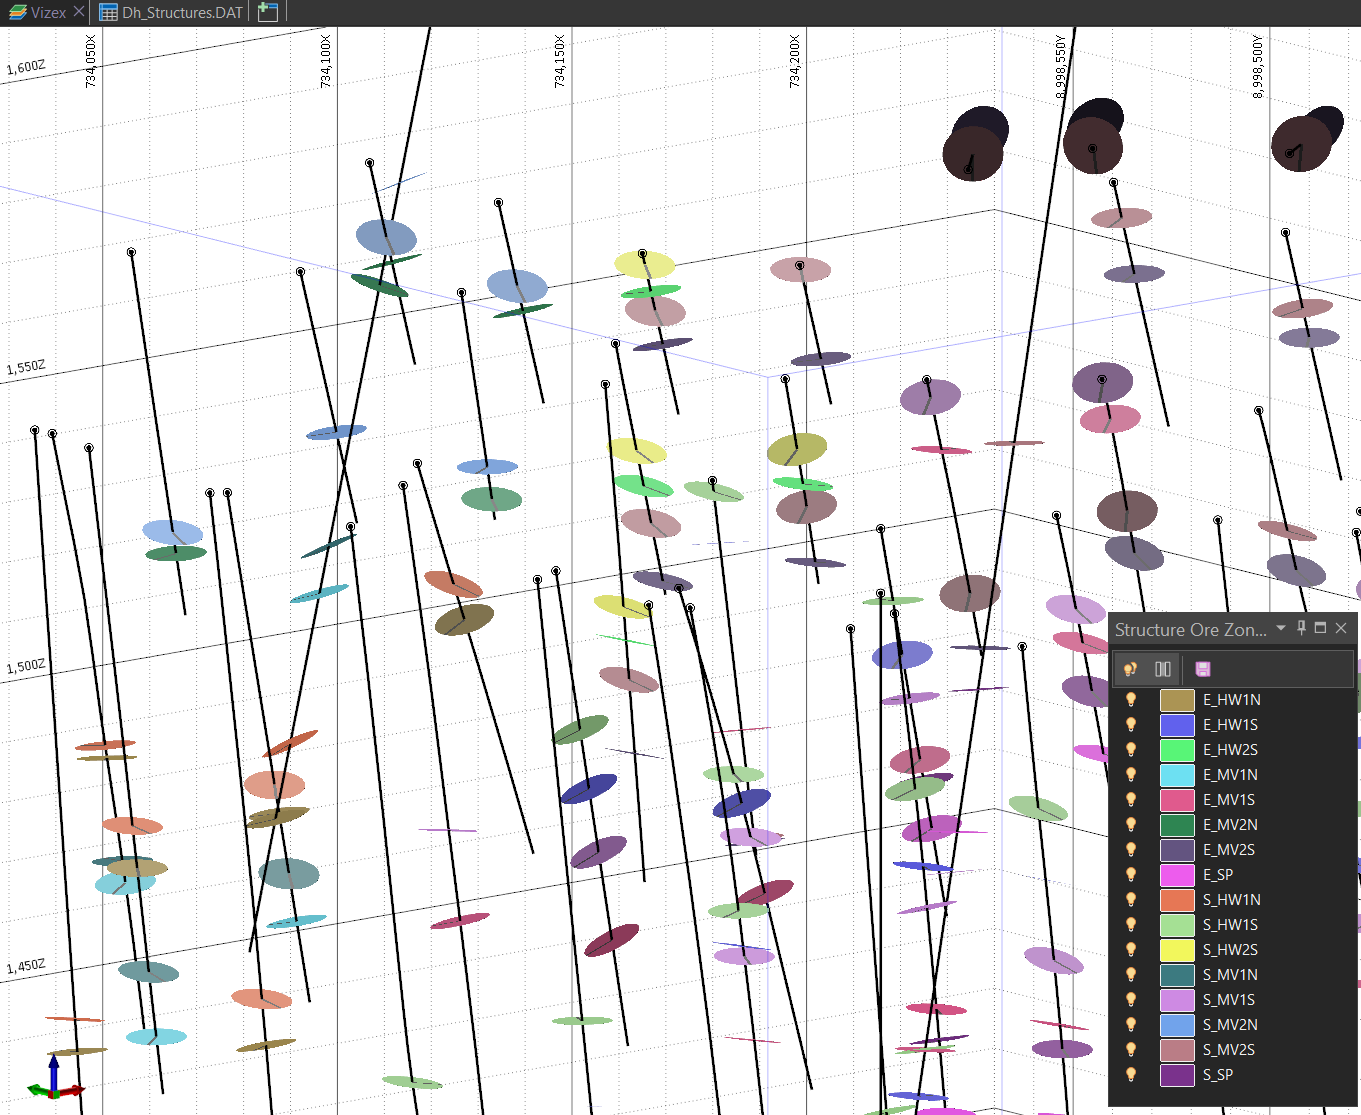Toggle visibility of E_HW1N zone
The height and width of the screenshot is (1115, 1361).
pos(1131,699)
